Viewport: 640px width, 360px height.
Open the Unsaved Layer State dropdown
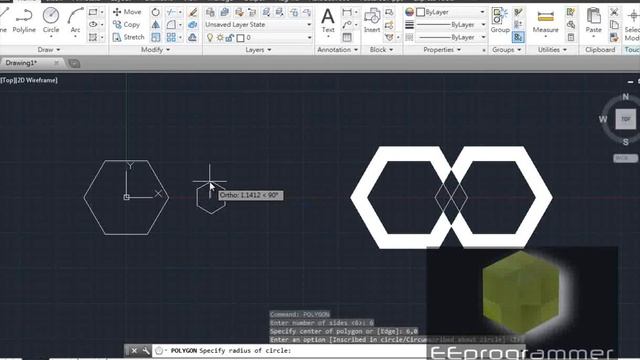pos(258,24)
